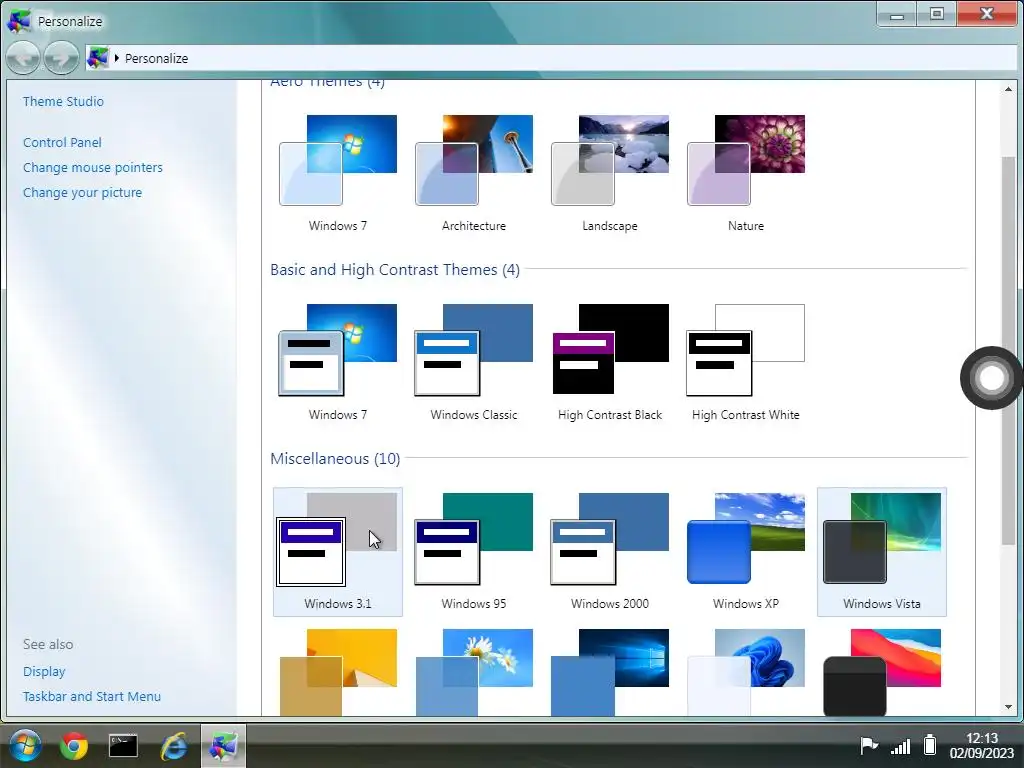Click the network signal tray icon
Viewport: 1024px width, 768px height.
click(x=901, y=746)
